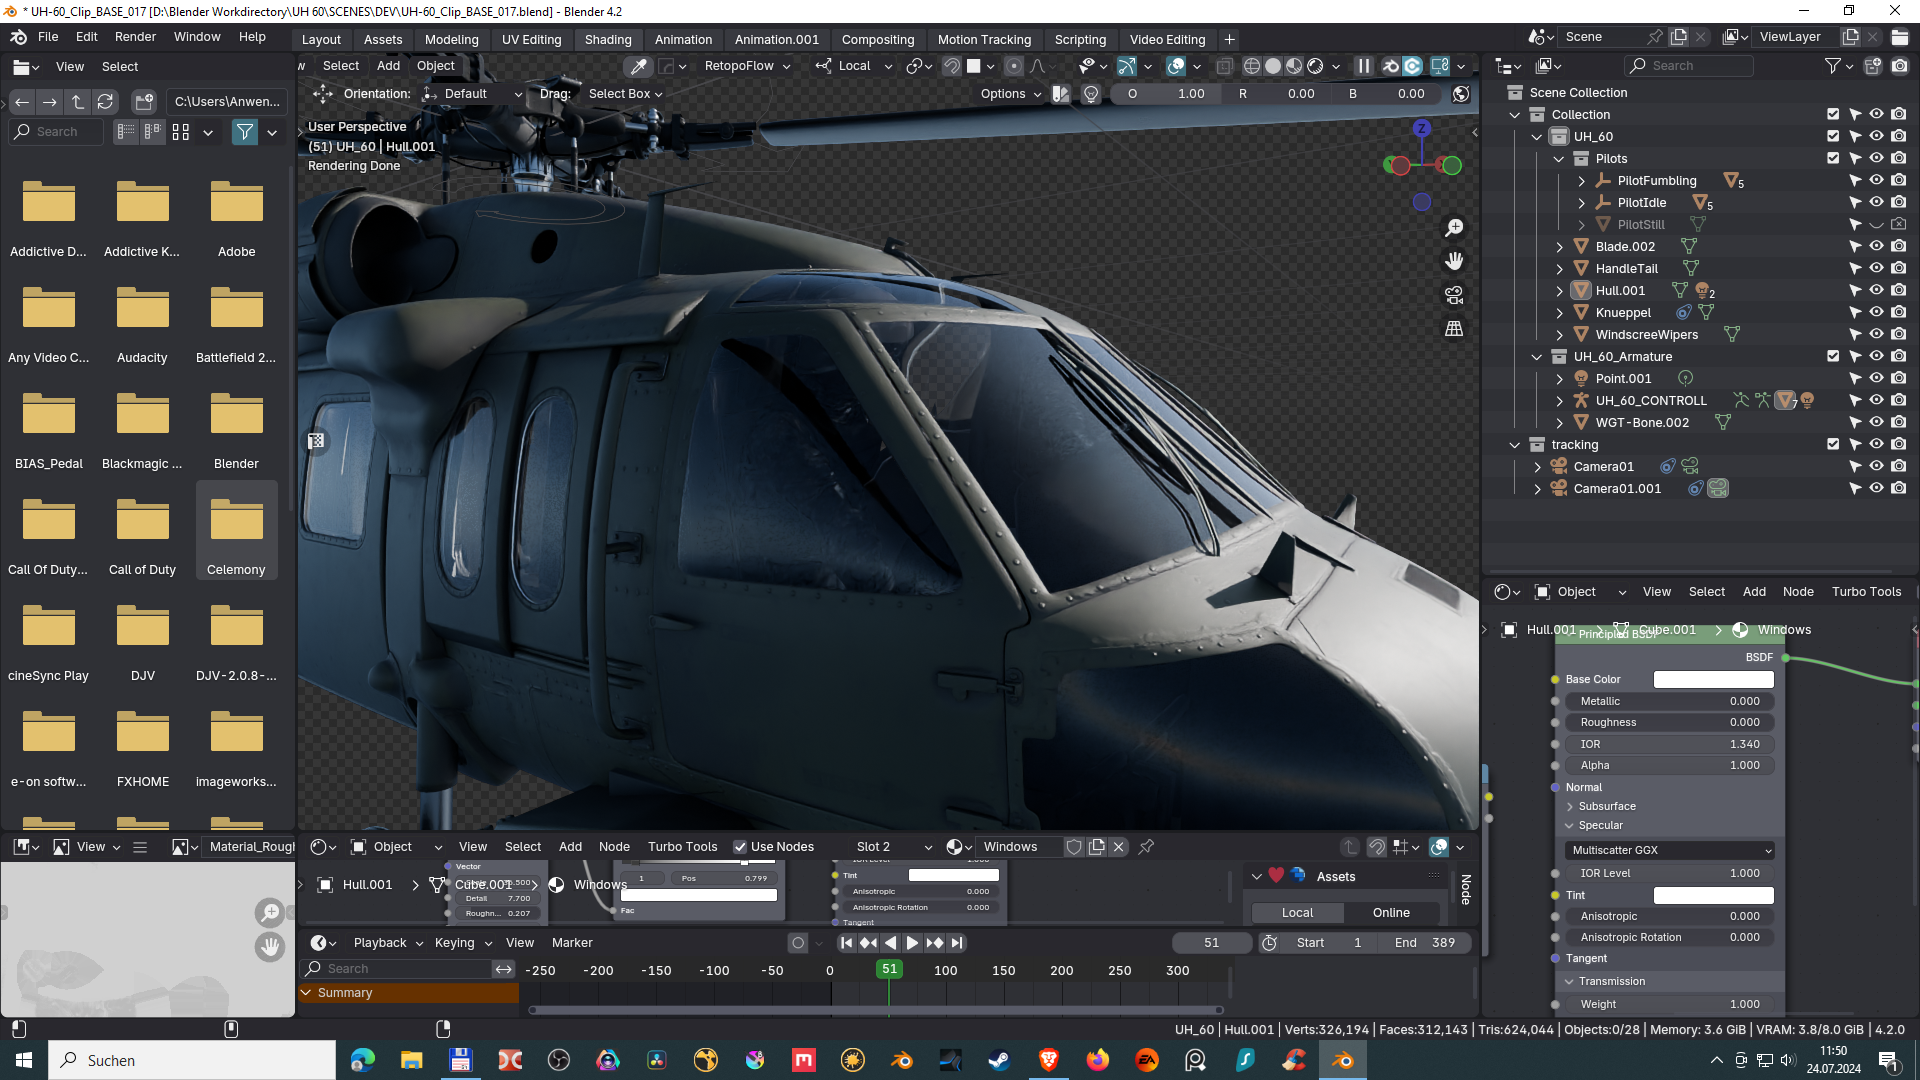The height and width of the screenshot is (1080, 1920).
Task: Disable Camera01 render camera icon
Action: click(1899, 466)
